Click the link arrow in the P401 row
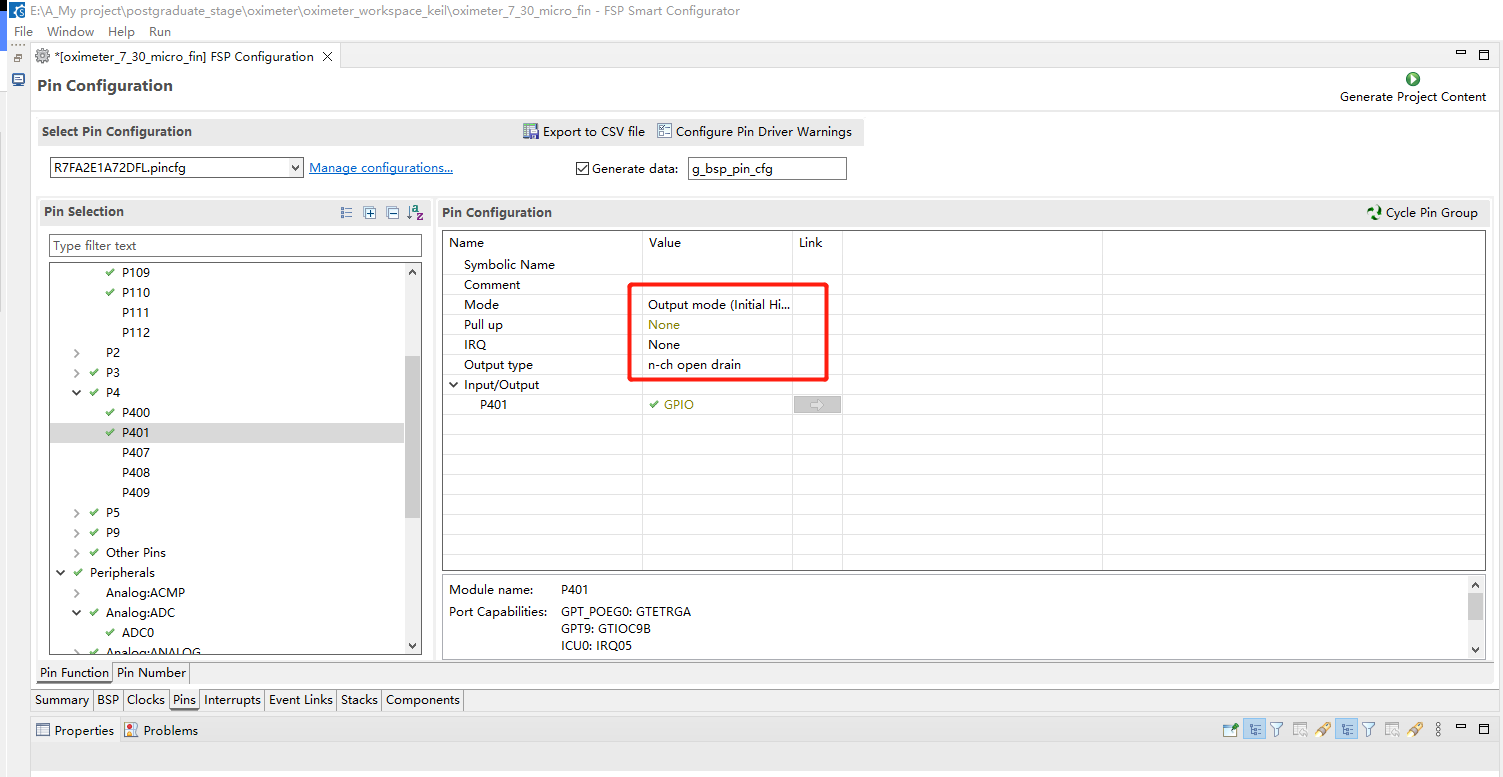 [817, 405]
